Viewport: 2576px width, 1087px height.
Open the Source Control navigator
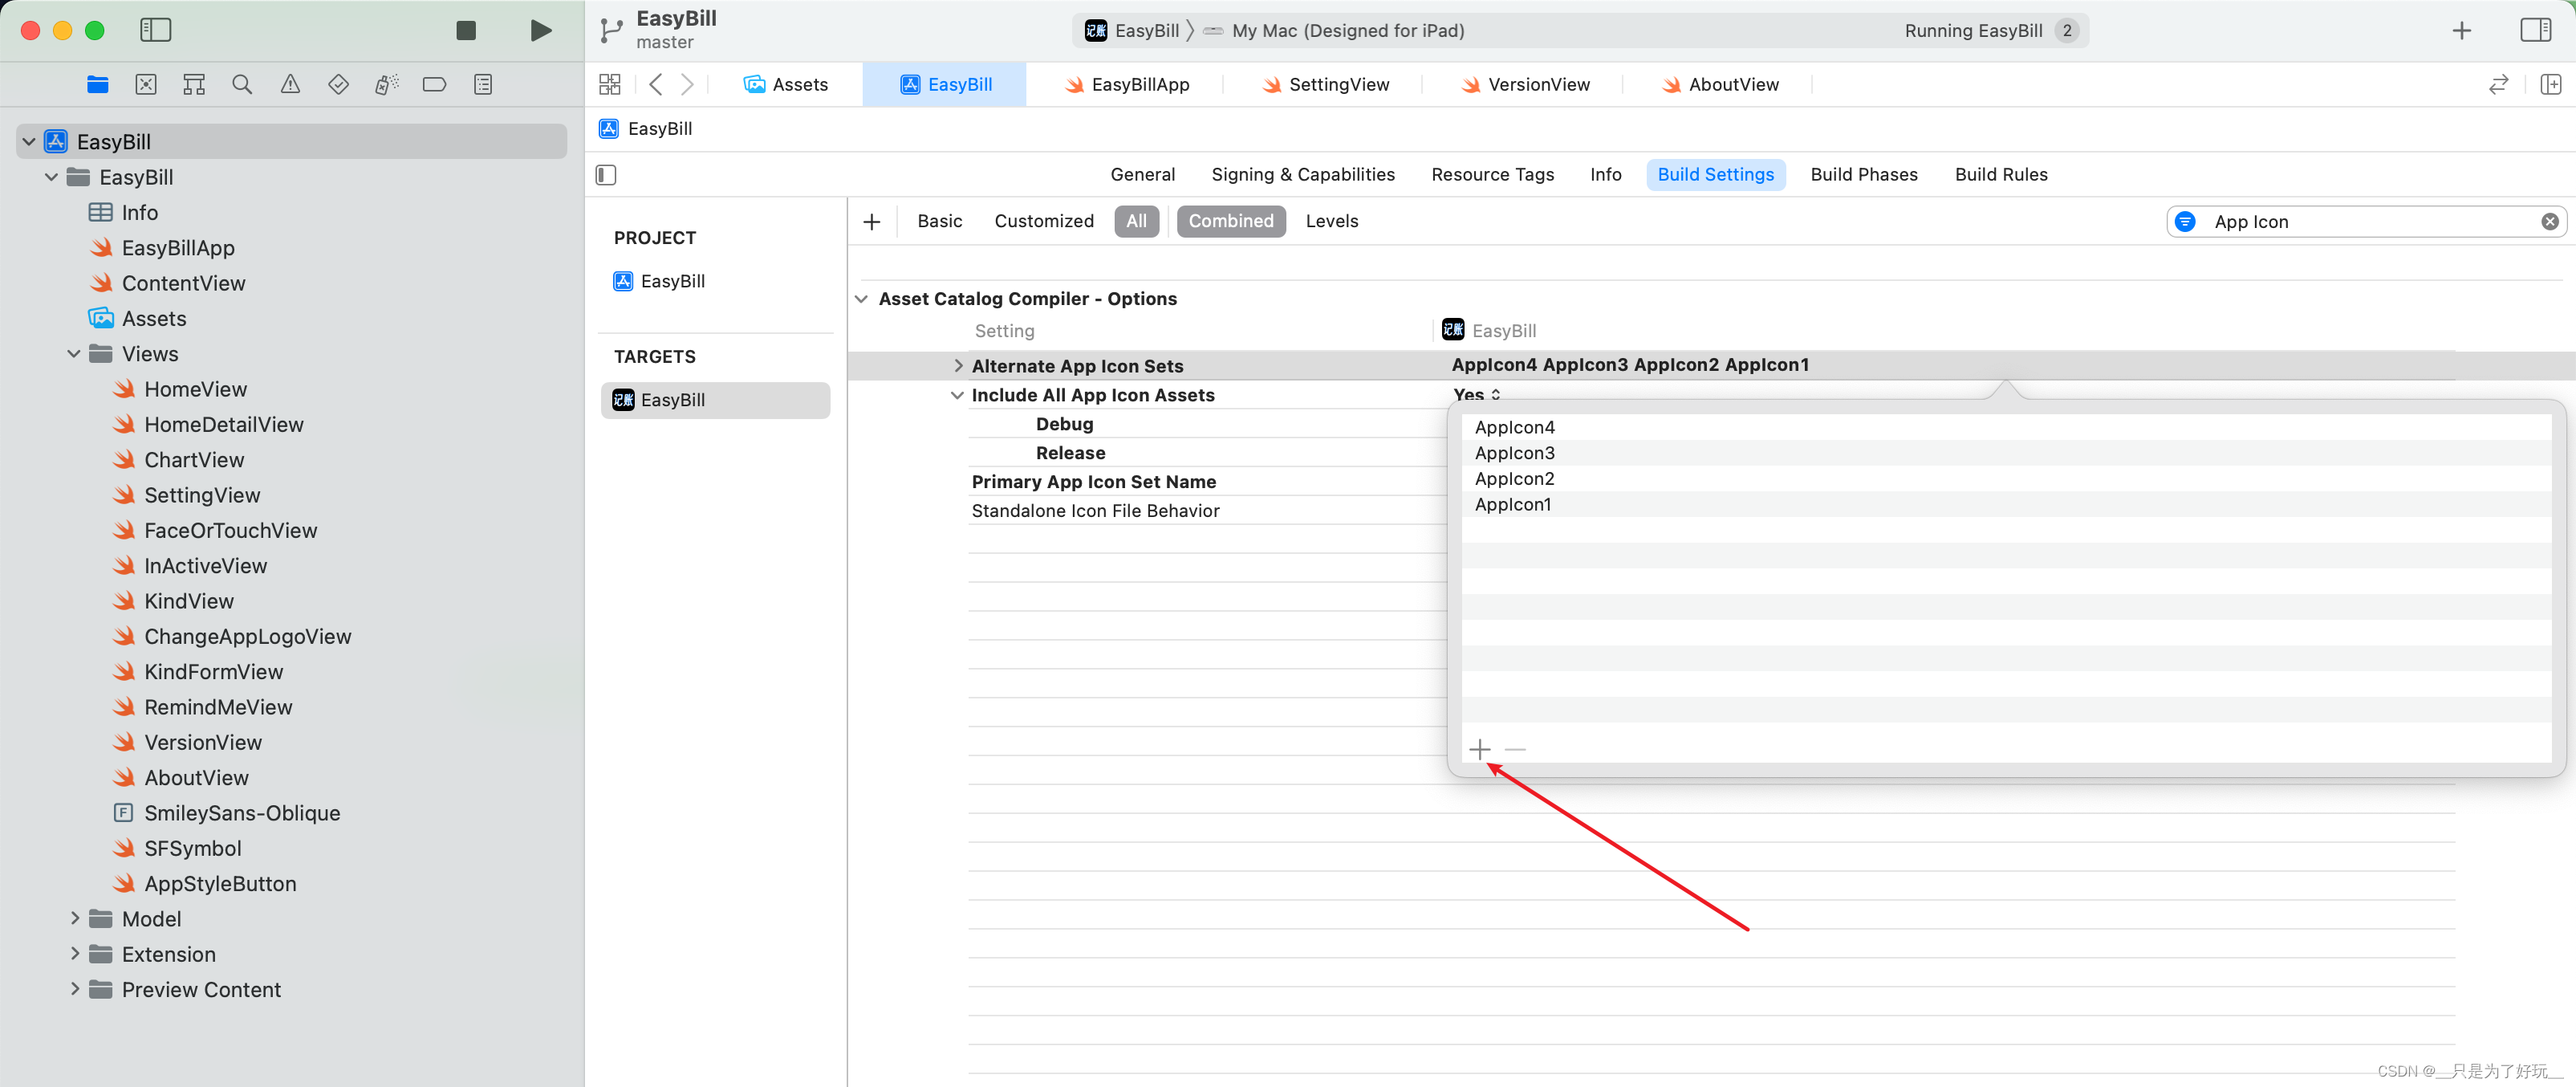(146, 84)
